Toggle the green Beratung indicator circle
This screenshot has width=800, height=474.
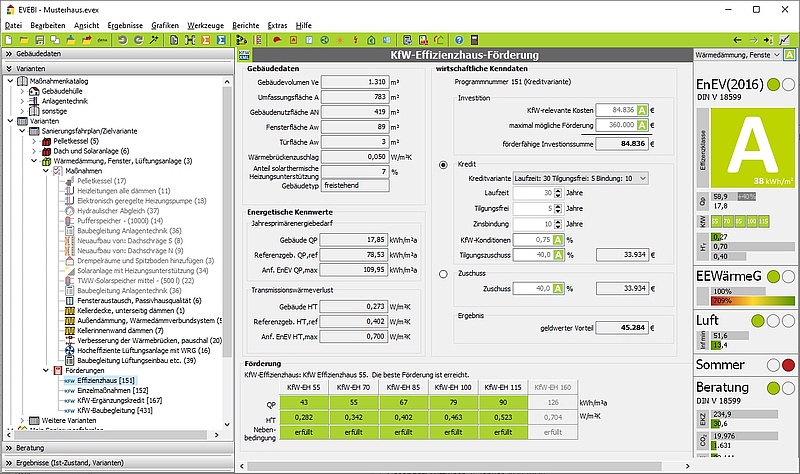773,388
